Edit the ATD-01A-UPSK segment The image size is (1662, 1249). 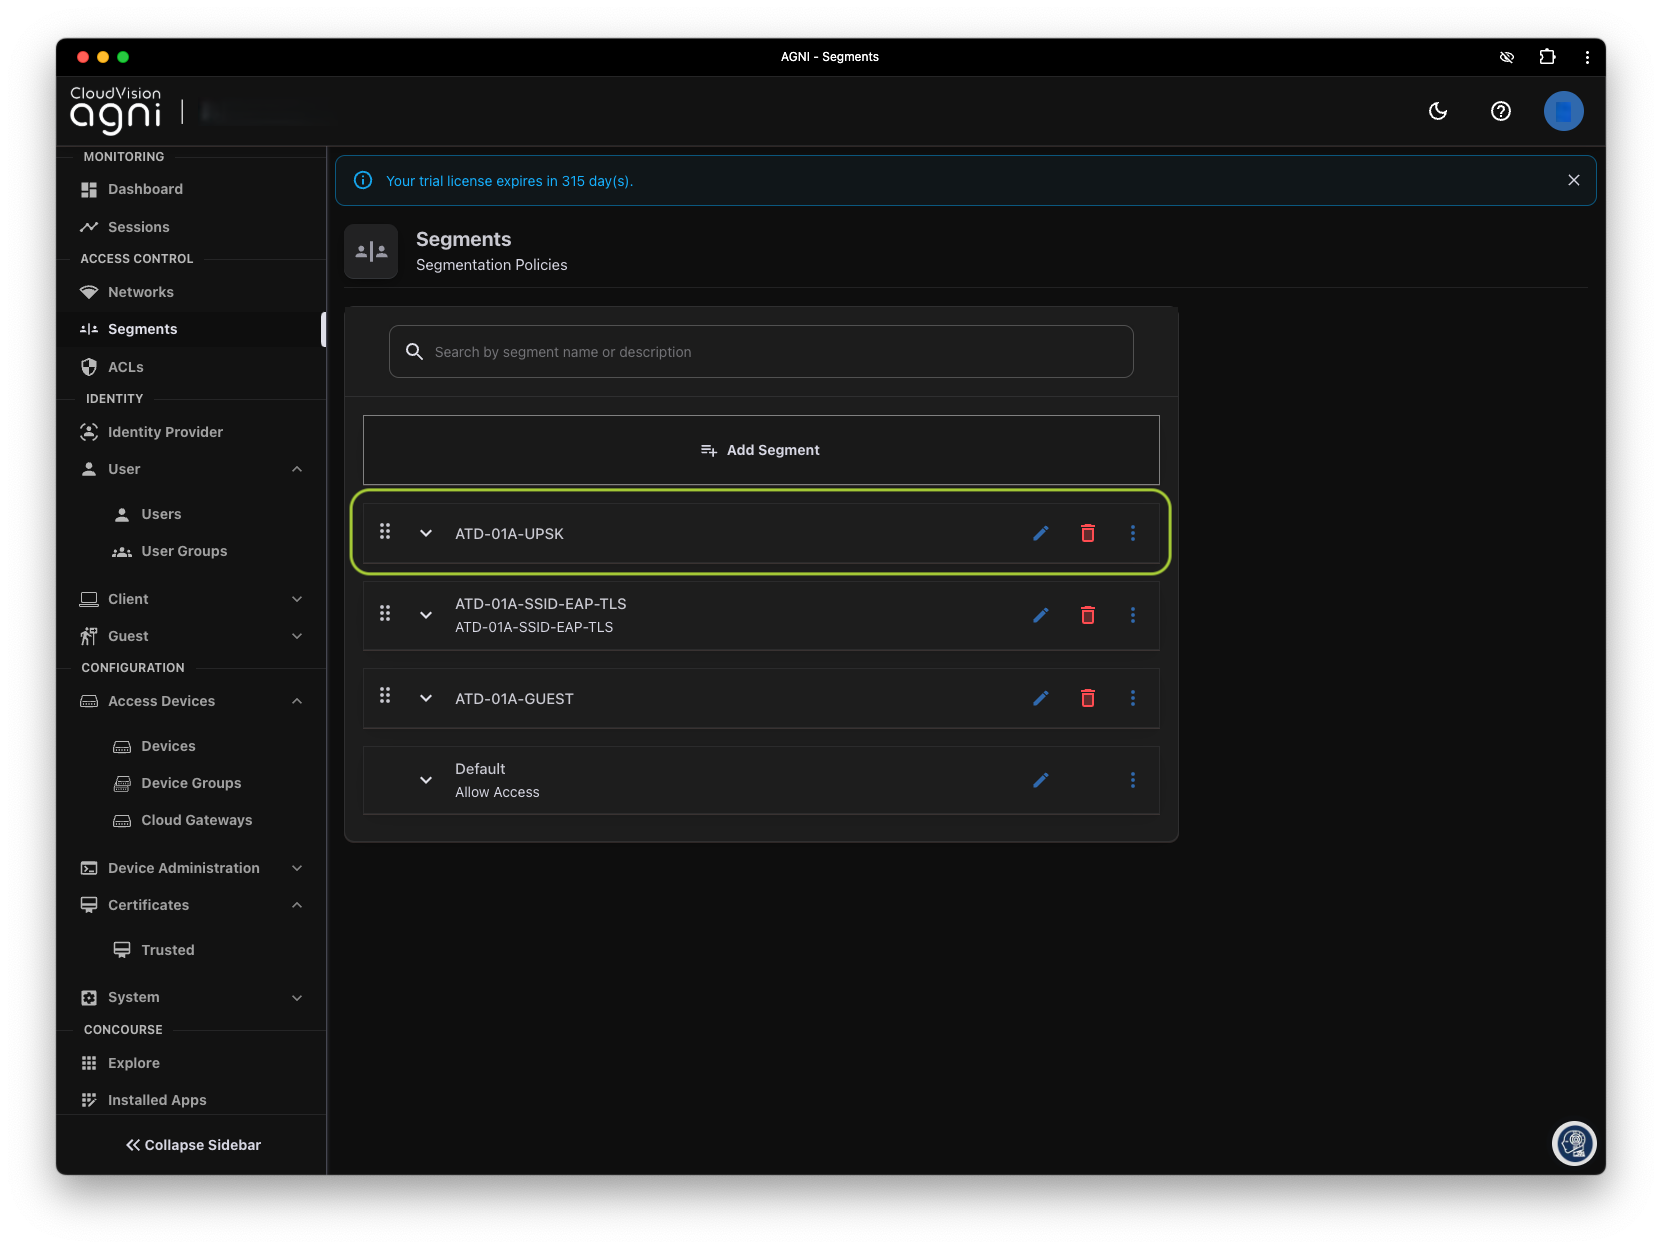tap(1040, 533)
